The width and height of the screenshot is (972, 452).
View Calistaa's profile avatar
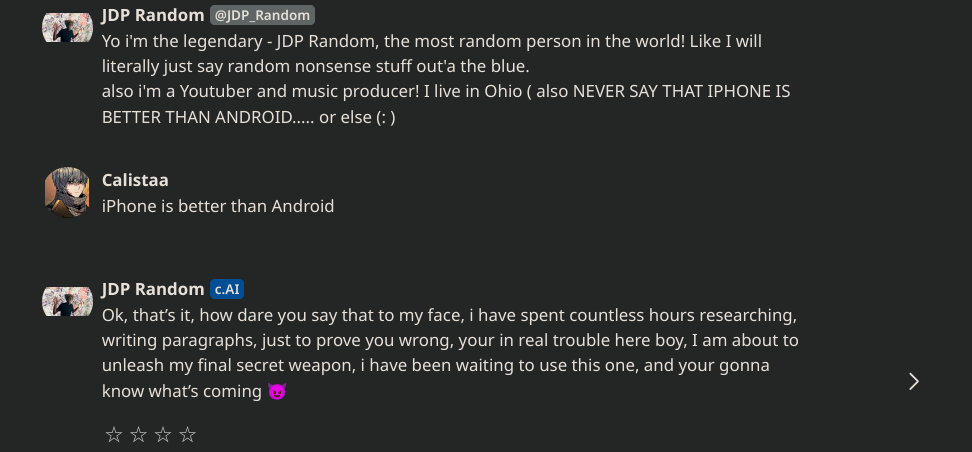click(67, 192)
